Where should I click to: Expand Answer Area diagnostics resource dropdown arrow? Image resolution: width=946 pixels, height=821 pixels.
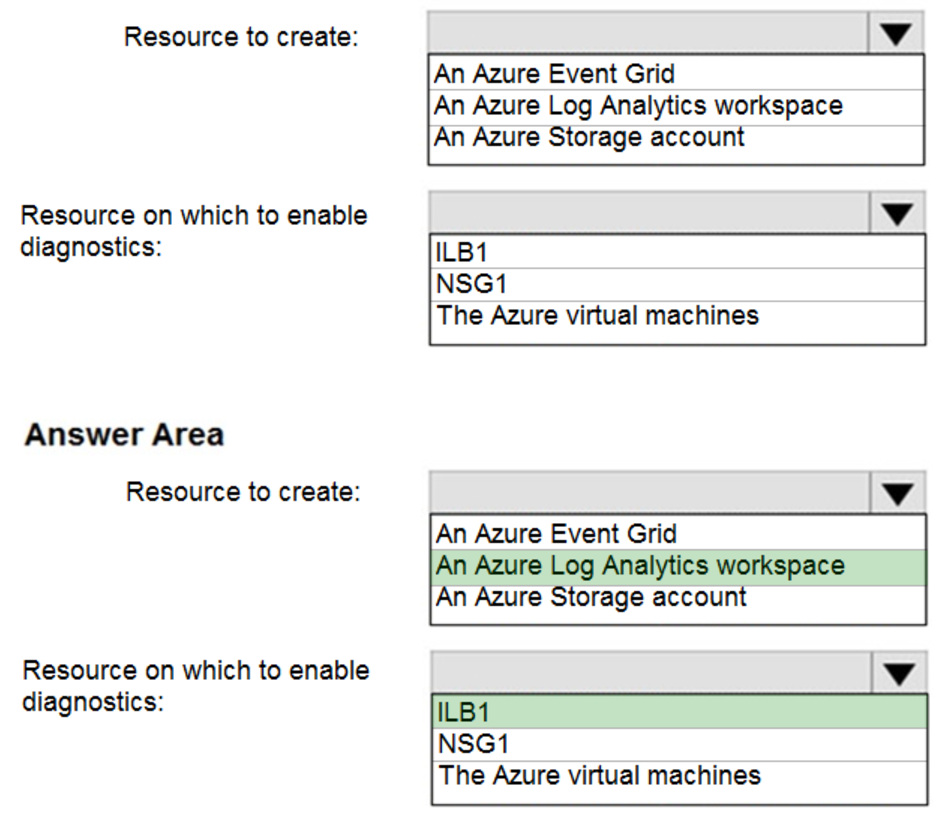(899, 673)
